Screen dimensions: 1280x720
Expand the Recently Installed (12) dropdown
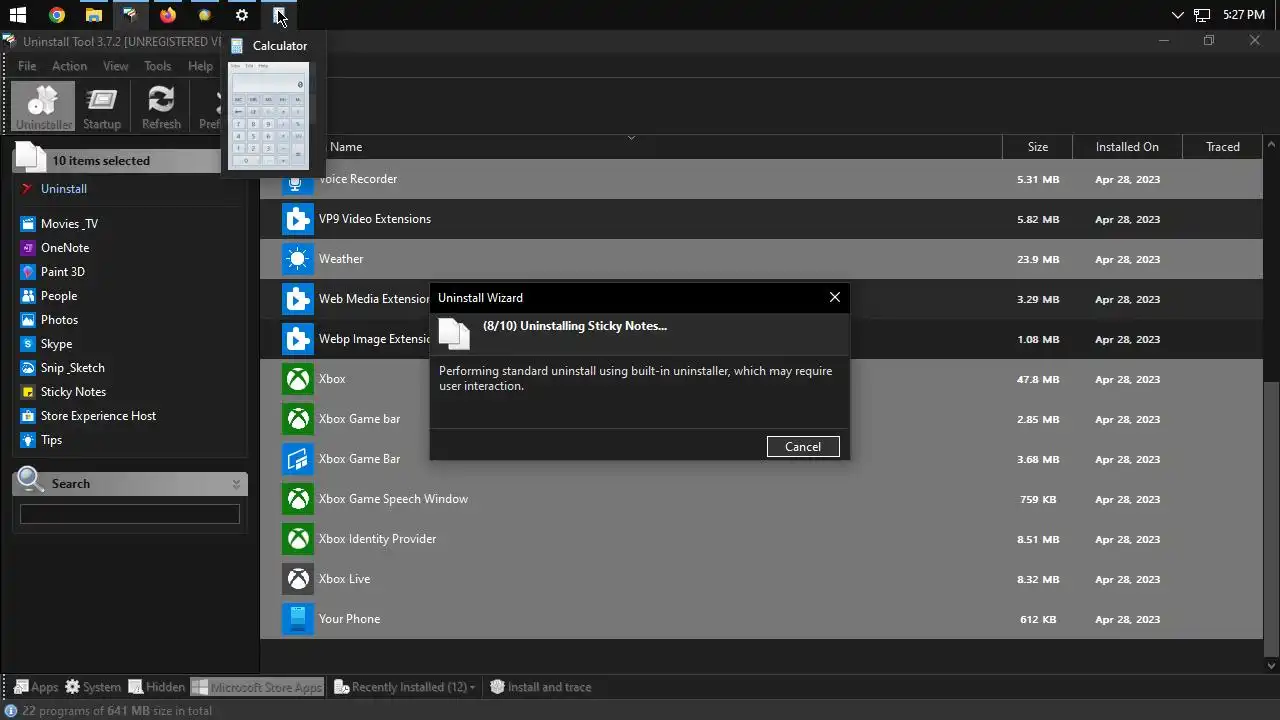pyautogui.click(x=404, y=687)
